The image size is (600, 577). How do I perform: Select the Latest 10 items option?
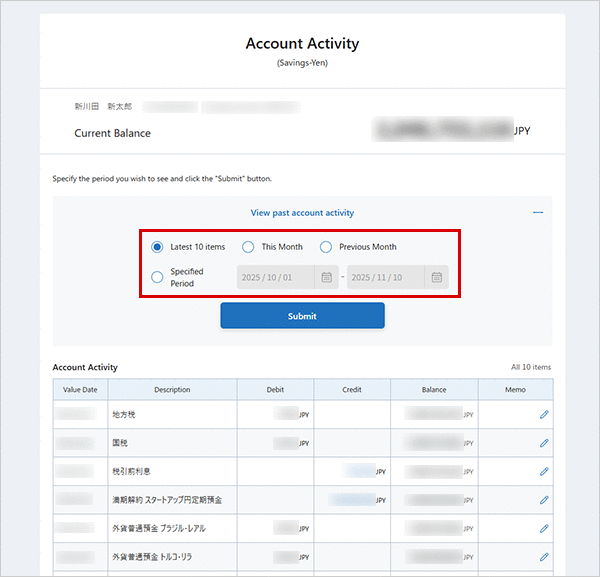pos(157,247)
